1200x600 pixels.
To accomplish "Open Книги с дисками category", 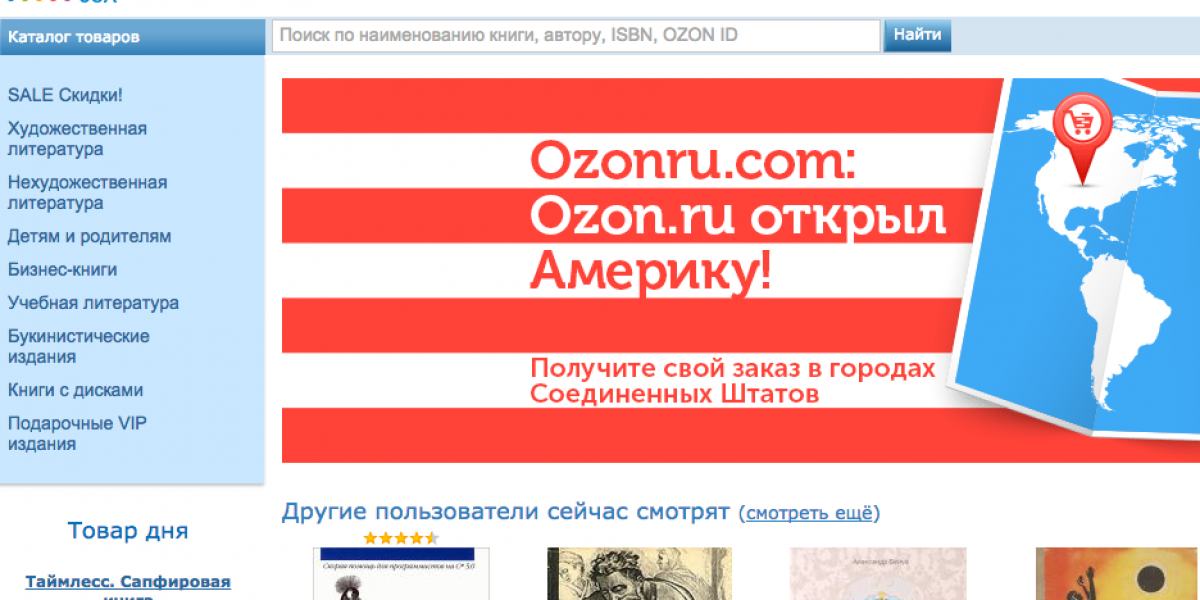I will click(x=75, y=391).
